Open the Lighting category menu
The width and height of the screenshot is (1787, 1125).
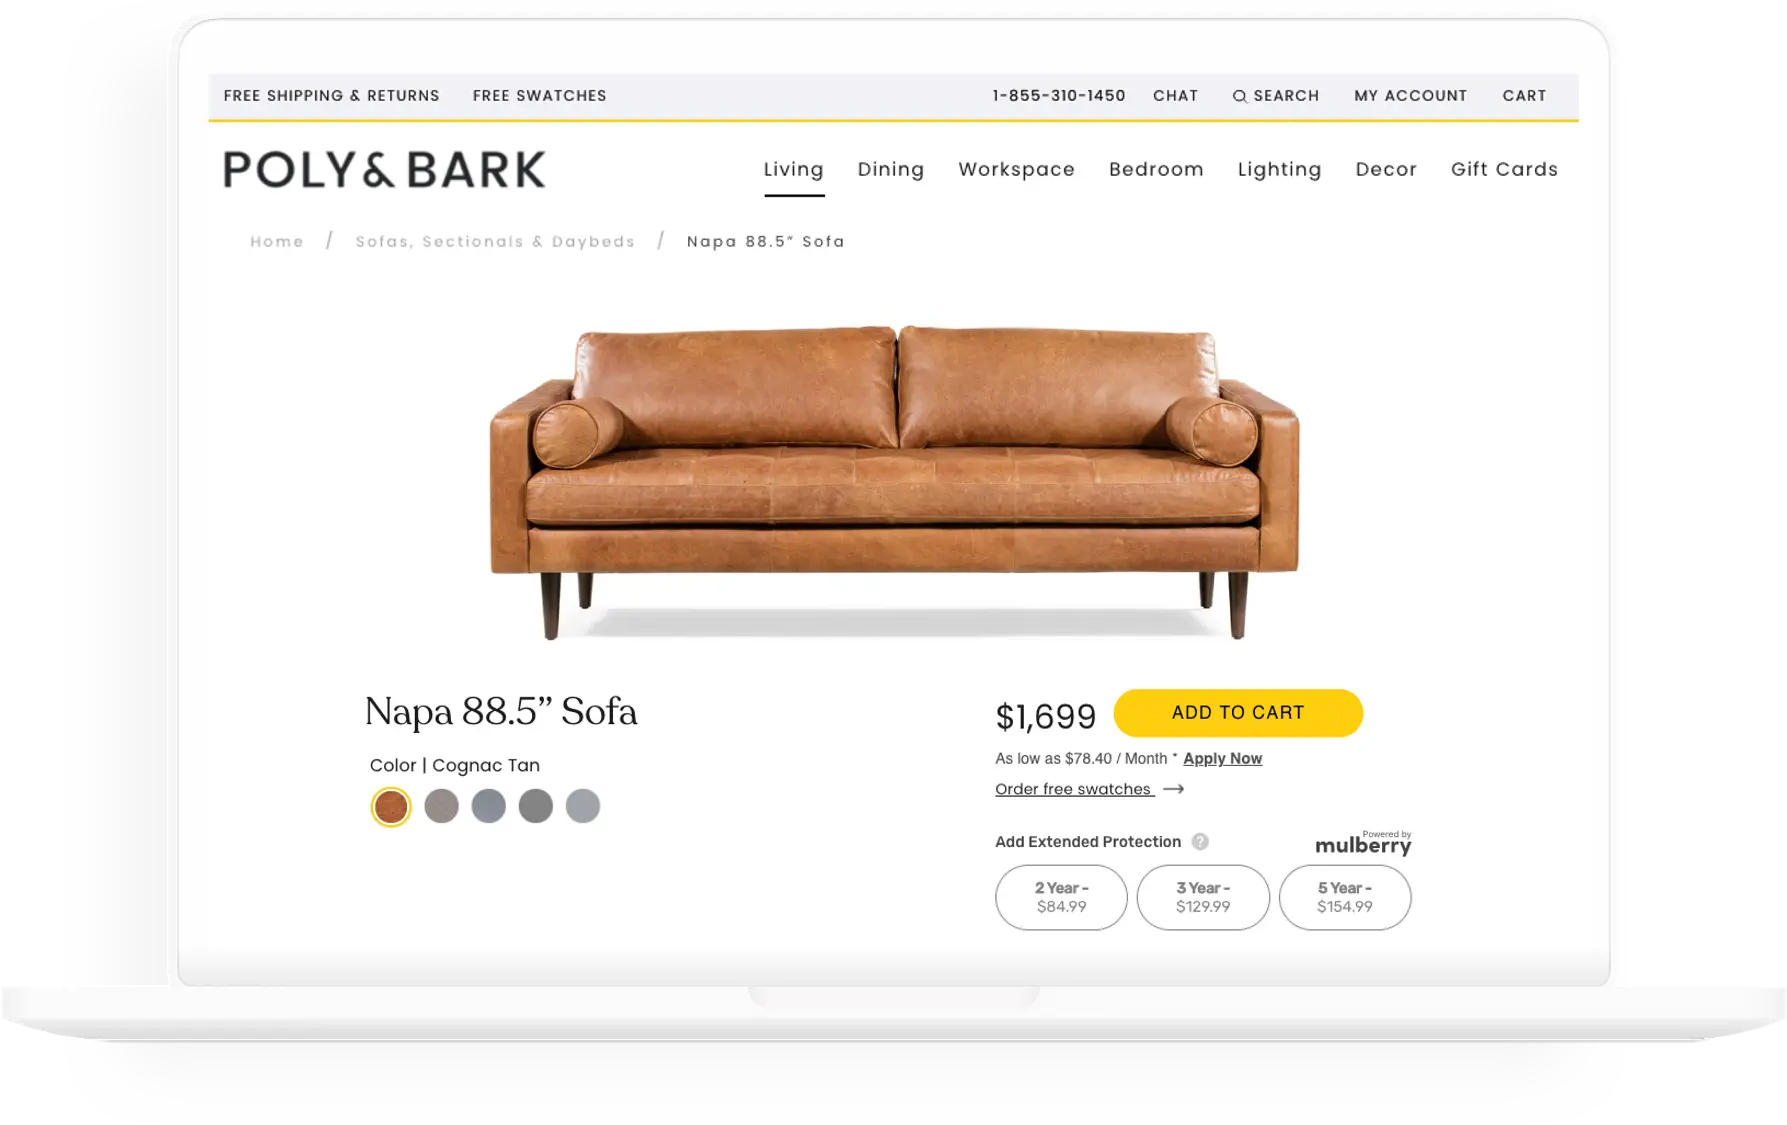pyautogui.click(x=1279, y=169)
